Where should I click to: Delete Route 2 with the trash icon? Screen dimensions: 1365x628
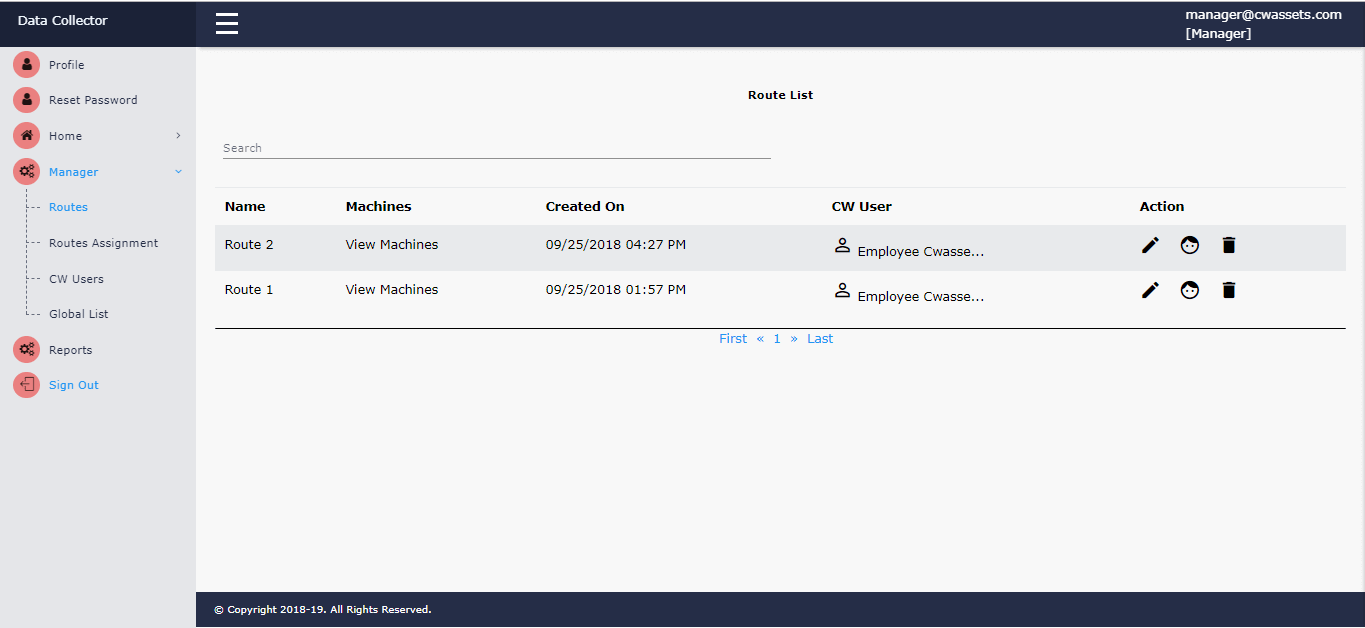pos(1229,245)
